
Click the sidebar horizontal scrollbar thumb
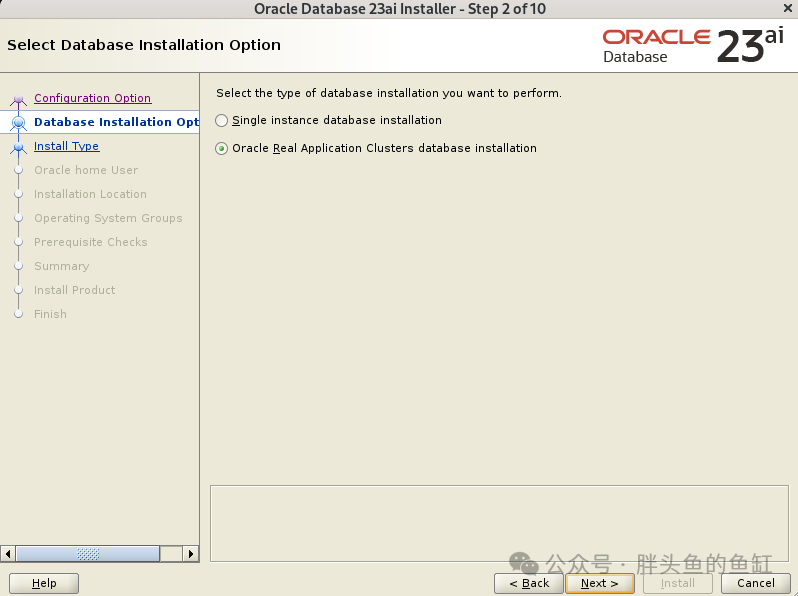click(x=88, y=554)
